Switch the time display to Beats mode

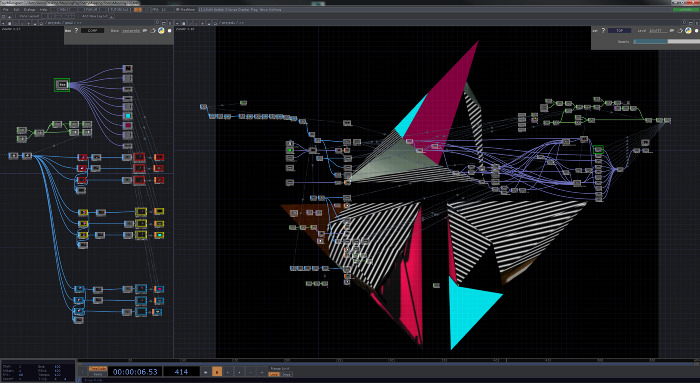[98, 374]
